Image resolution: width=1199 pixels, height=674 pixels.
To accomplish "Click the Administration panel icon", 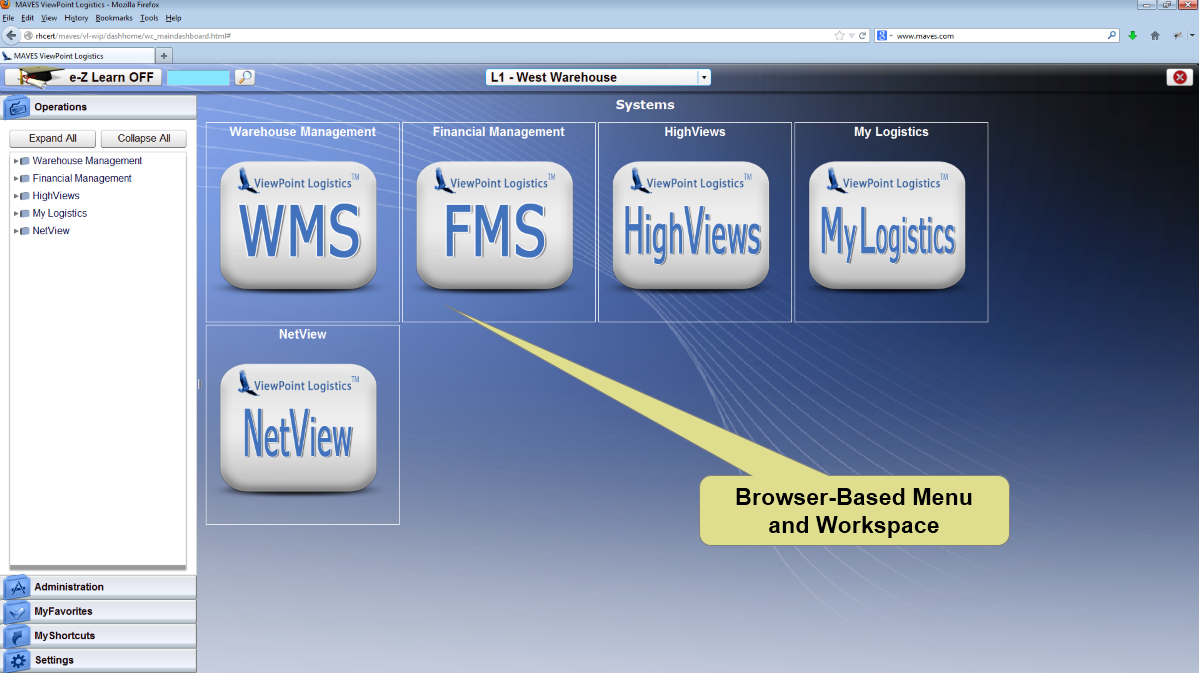I will 17,587.
